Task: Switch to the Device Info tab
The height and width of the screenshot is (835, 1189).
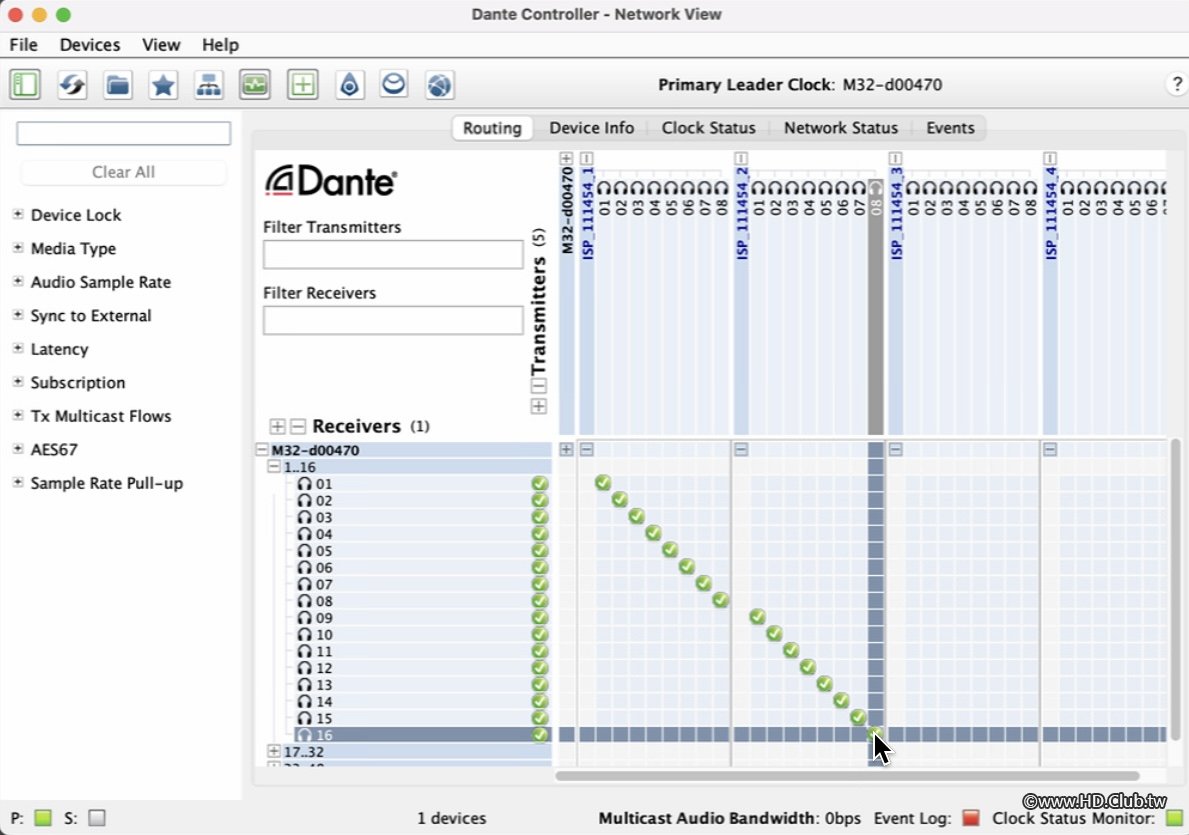Action: pyautogui.click(x=591, y=127)
